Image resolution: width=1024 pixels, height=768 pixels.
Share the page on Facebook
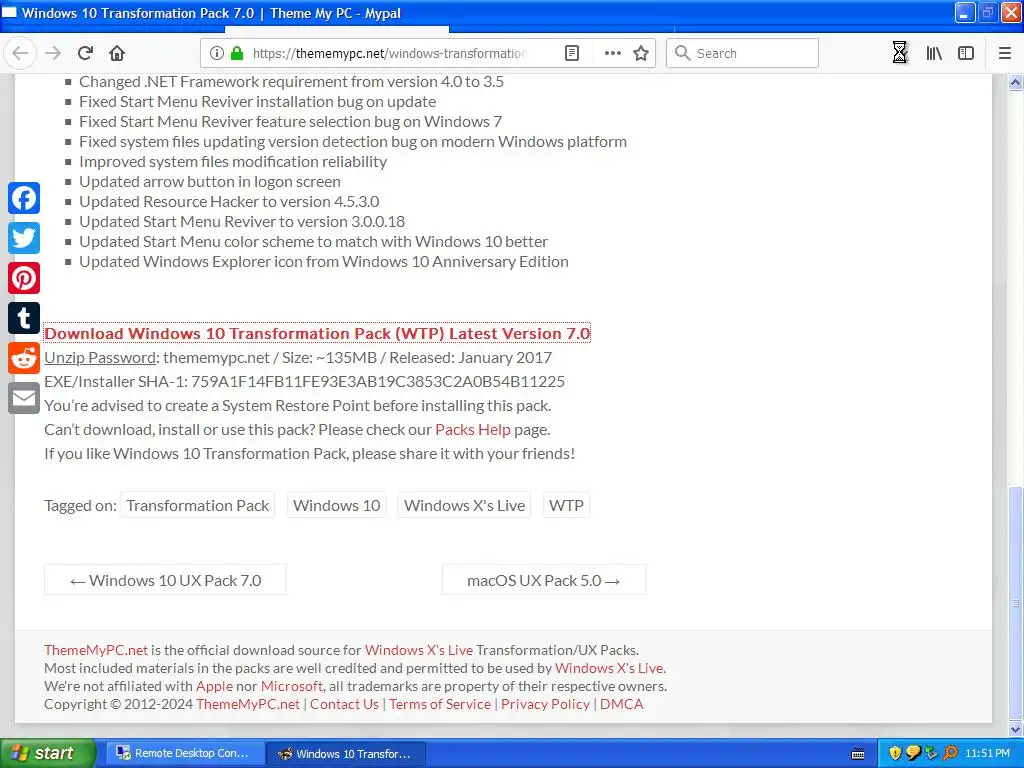point(24,199)
